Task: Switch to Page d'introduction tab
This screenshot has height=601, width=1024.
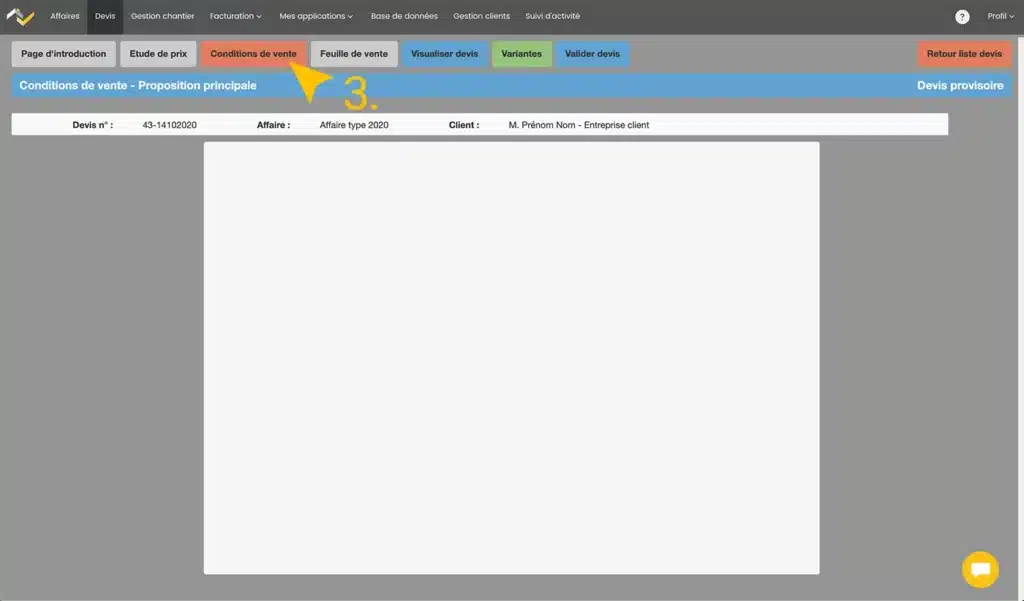Action: (63, 54)
